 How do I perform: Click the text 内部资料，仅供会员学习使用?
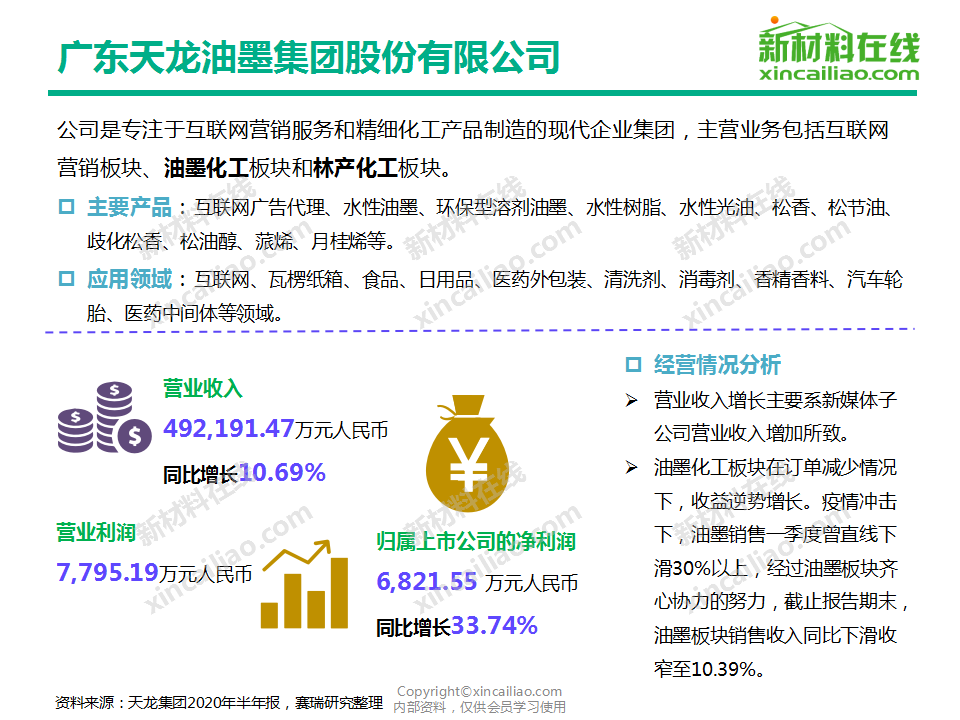tap(479, 707)
